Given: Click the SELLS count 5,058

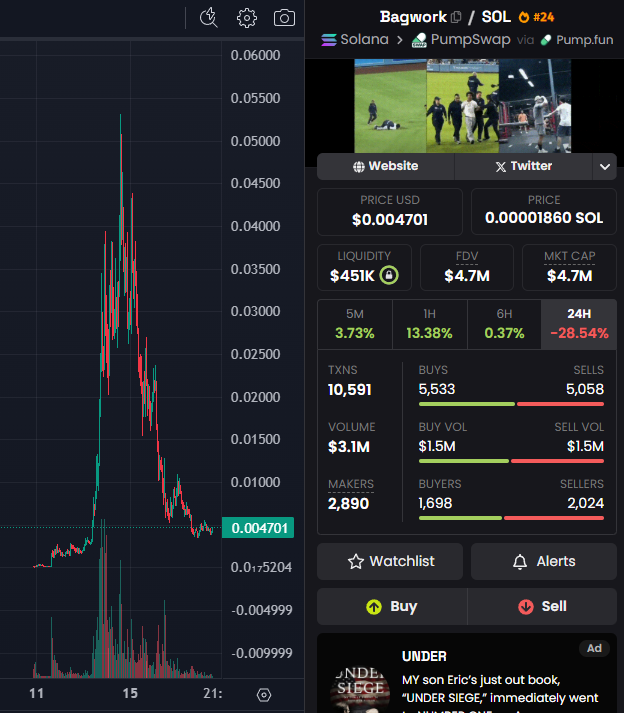Looking at the screenshot, I should (585, 389).
